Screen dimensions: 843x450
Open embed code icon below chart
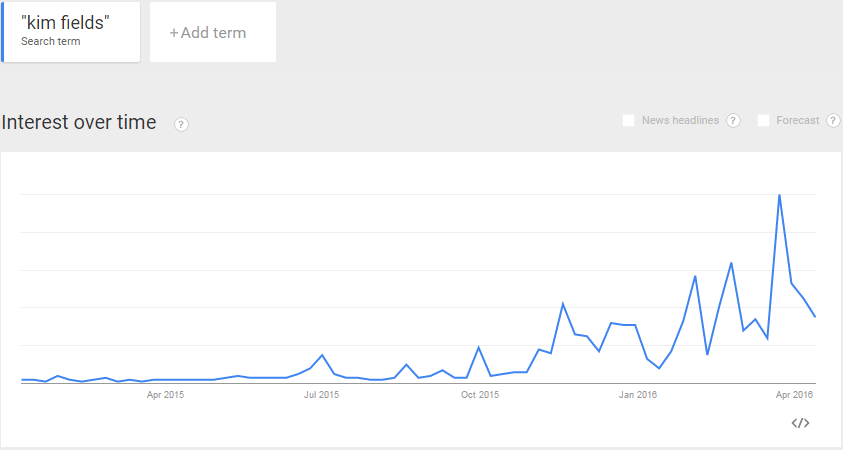click(800, 423)
